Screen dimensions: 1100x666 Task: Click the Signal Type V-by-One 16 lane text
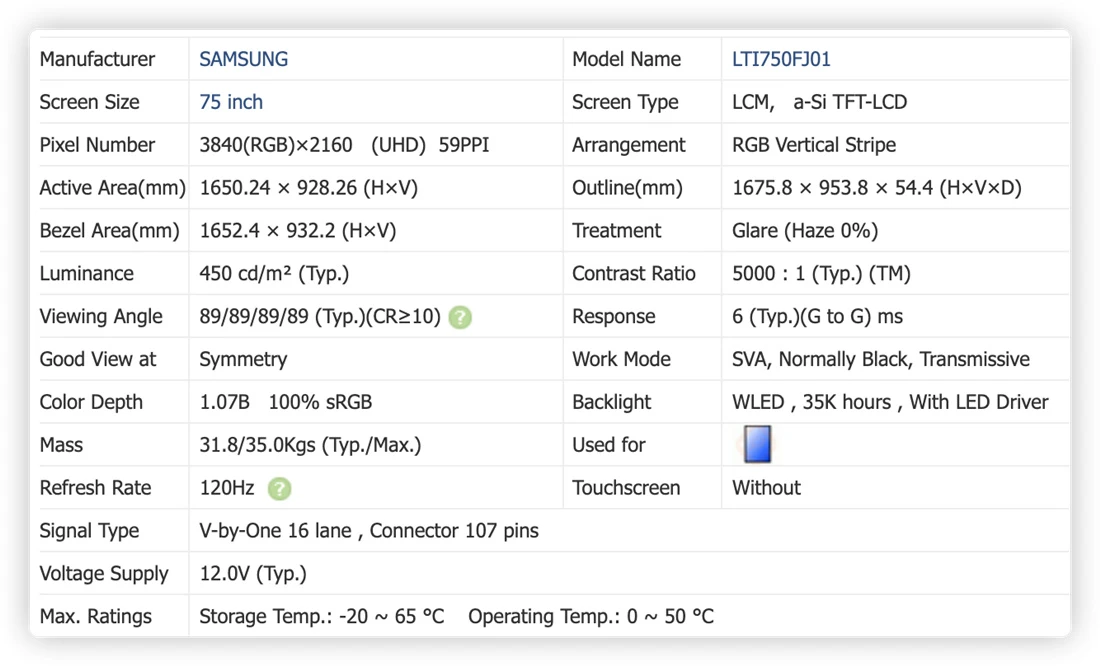pos(275,531)
